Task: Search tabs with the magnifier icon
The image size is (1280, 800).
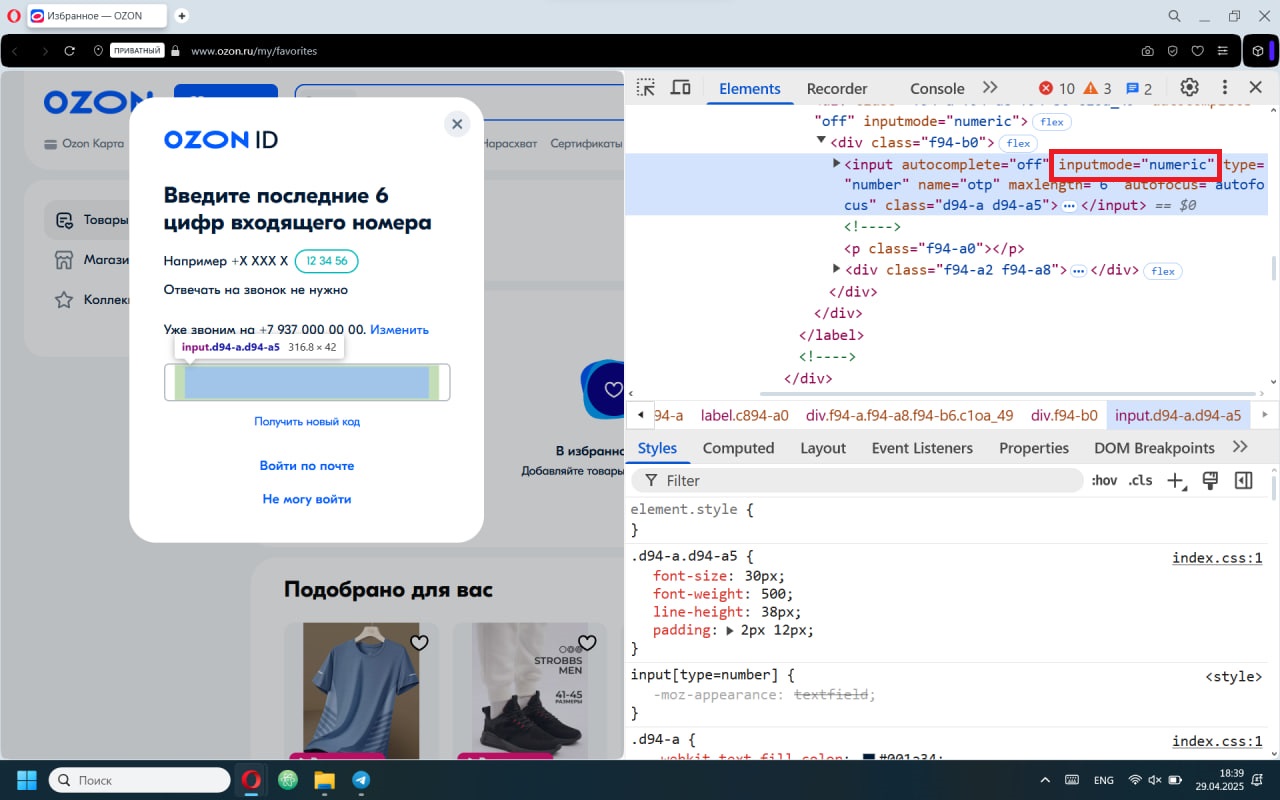Action: tap(1175, 16)
